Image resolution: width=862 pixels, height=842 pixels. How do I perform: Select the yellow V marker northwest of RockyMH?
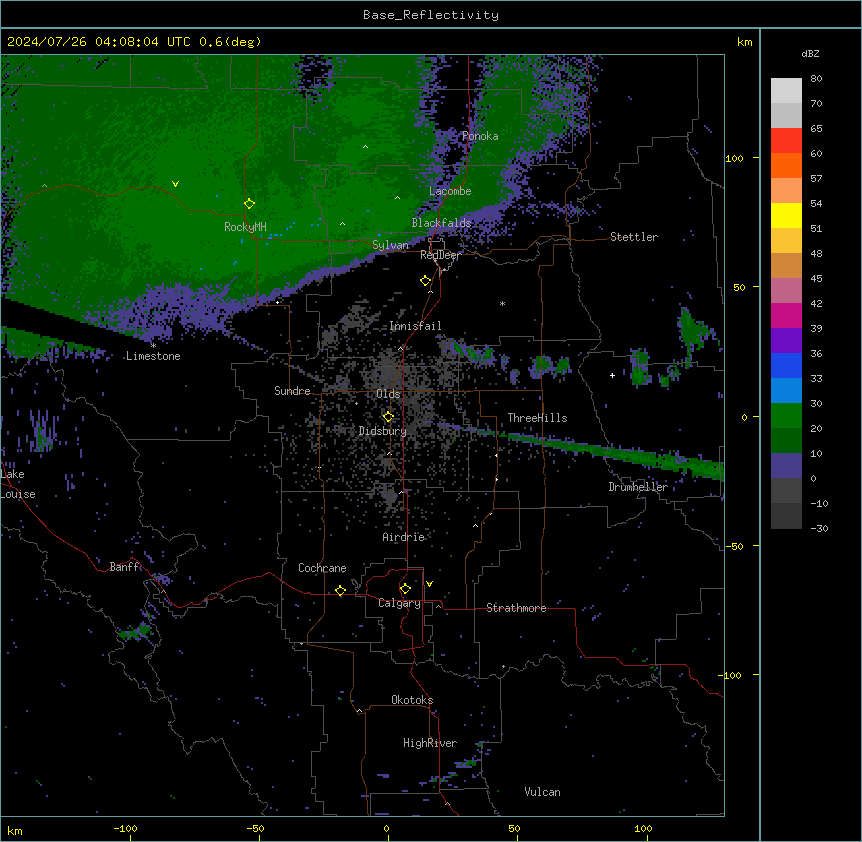[175, 184]
